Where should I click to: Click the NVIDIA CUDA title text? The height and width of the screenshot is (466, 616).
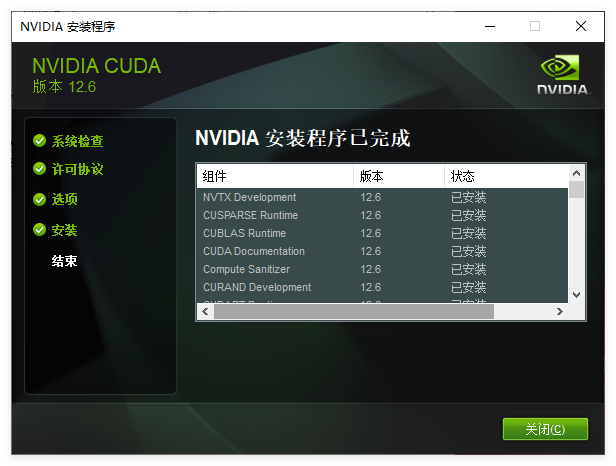point(97,66)
